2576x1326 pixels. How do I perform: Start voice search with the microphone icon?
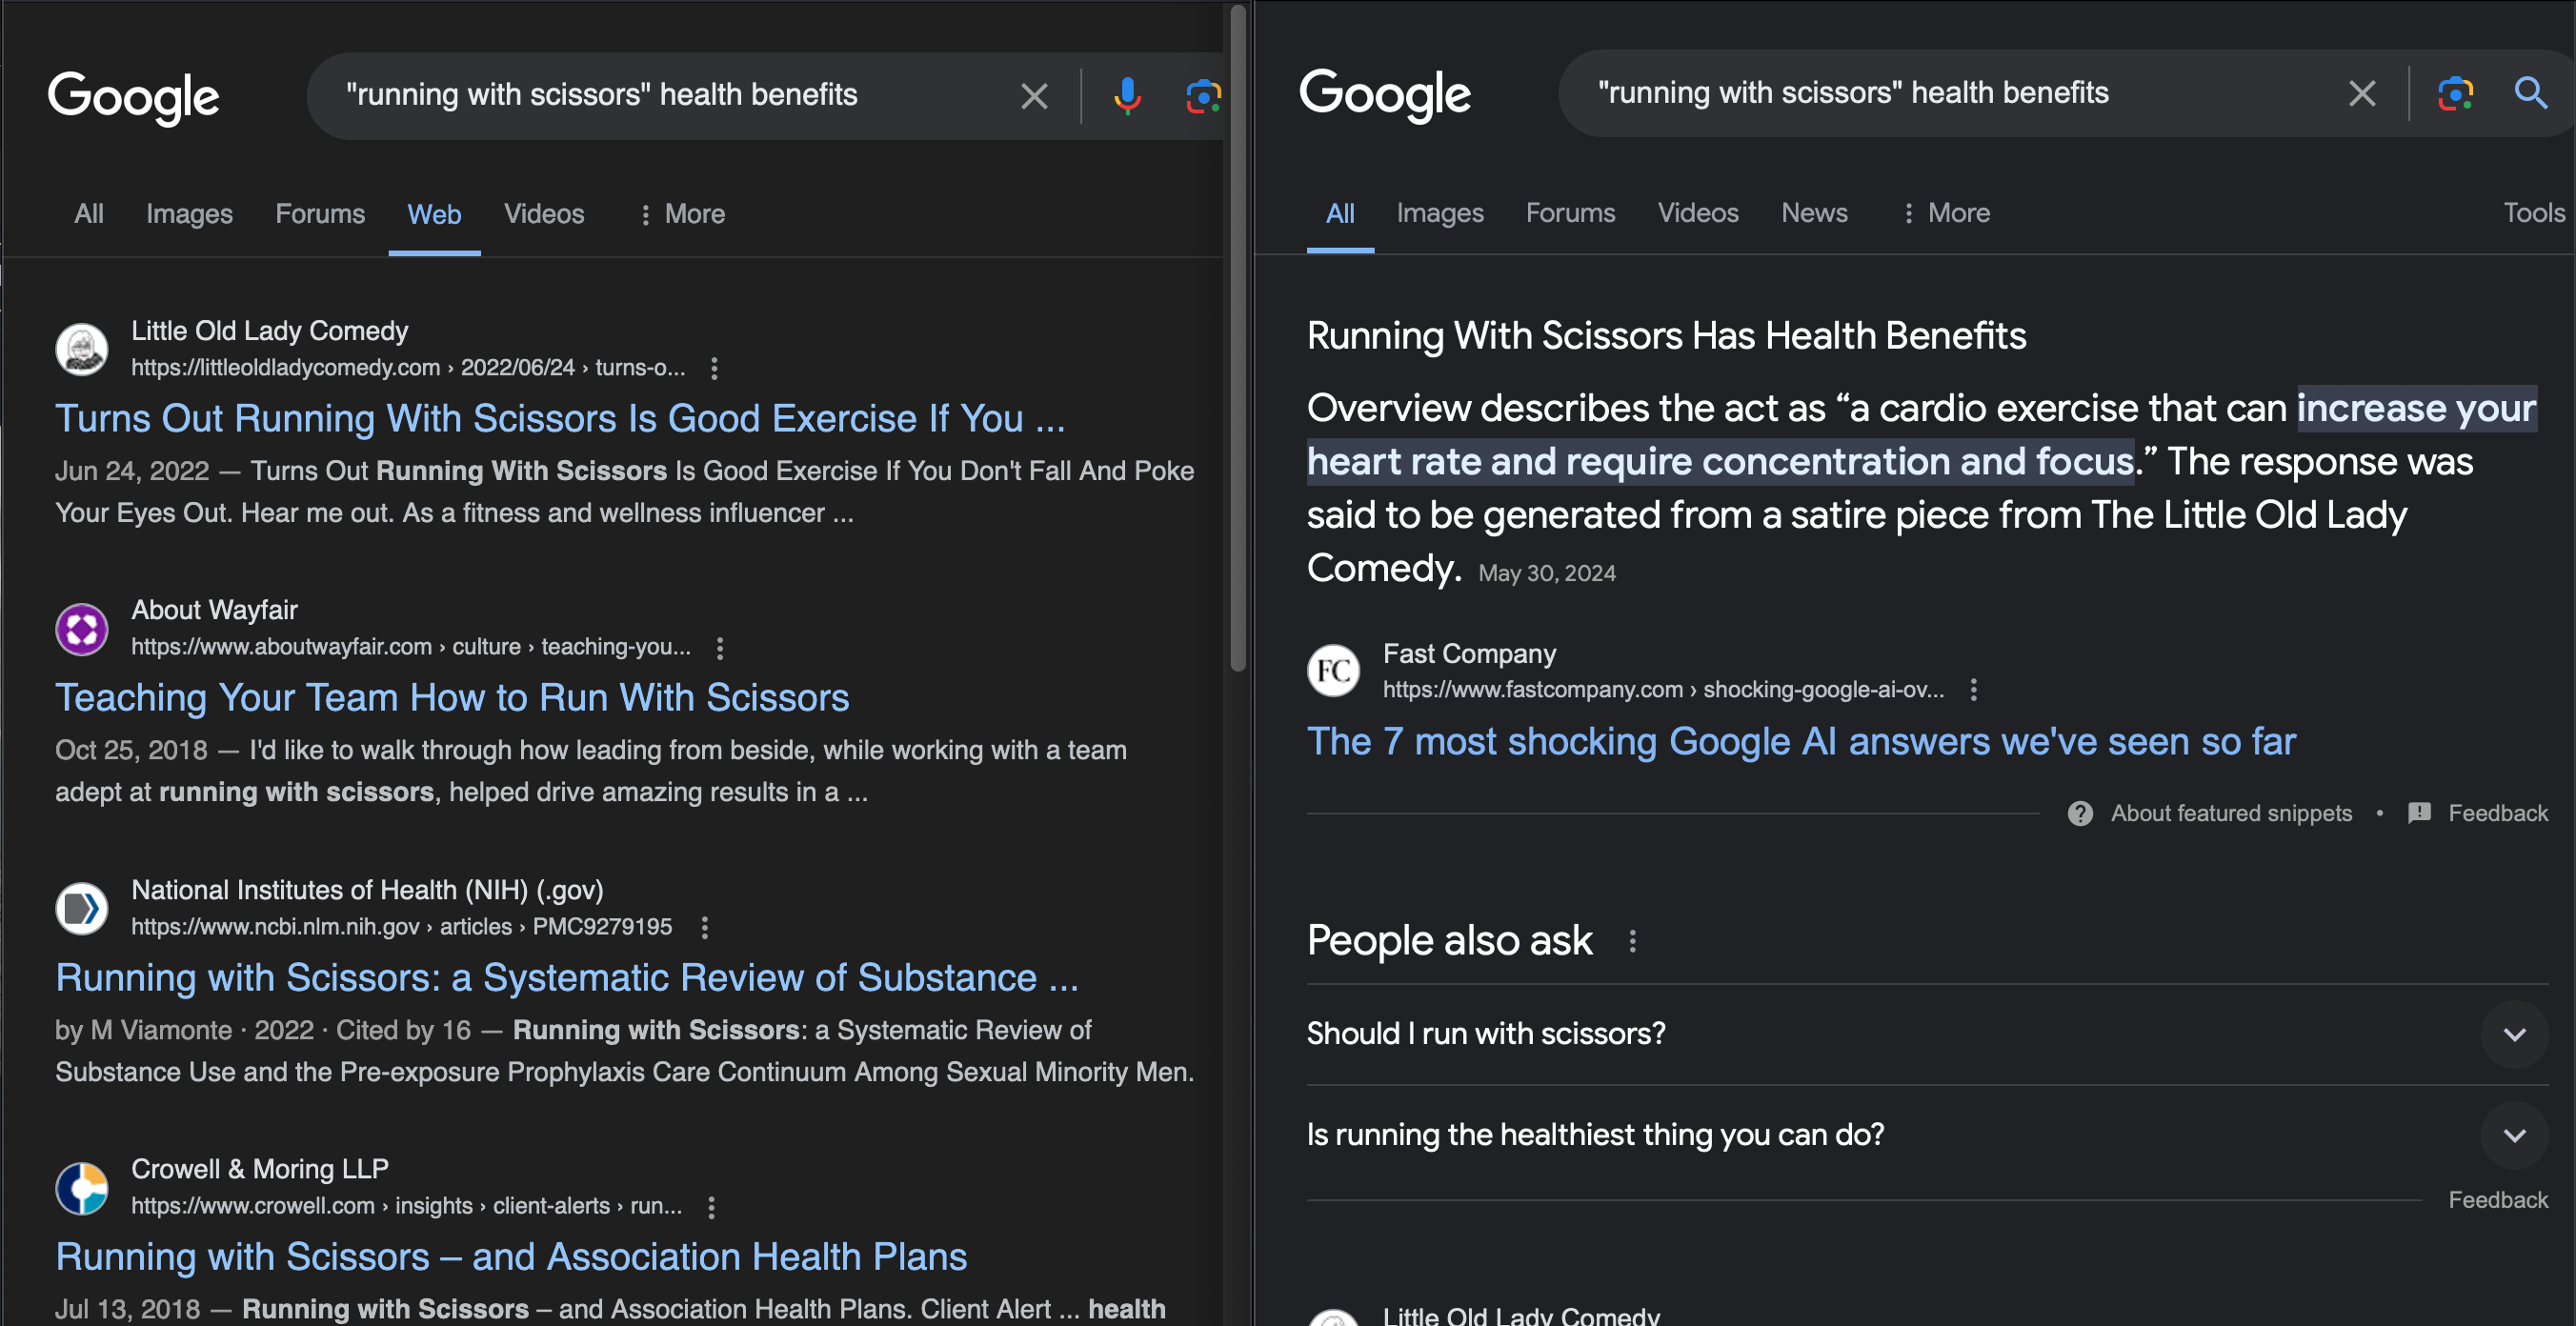(1127, 96)
